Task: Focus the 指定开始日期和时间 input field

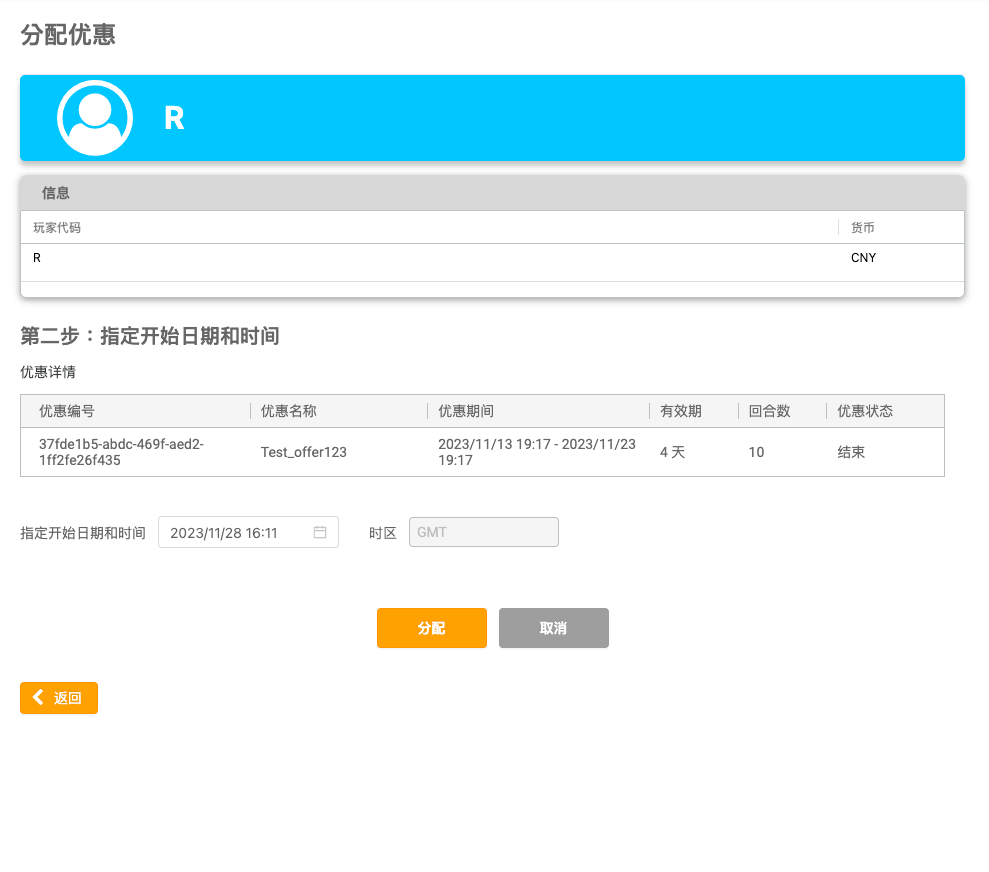Action: tap(238, 532)
